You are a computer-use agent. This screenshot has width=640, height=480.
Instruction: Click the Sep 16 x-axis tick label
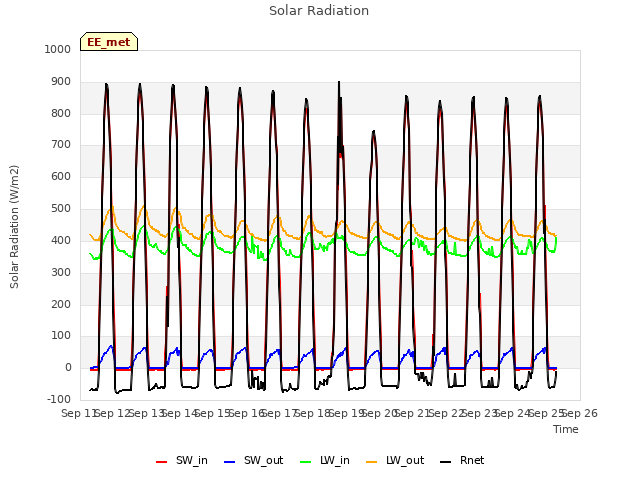point(247,413)
